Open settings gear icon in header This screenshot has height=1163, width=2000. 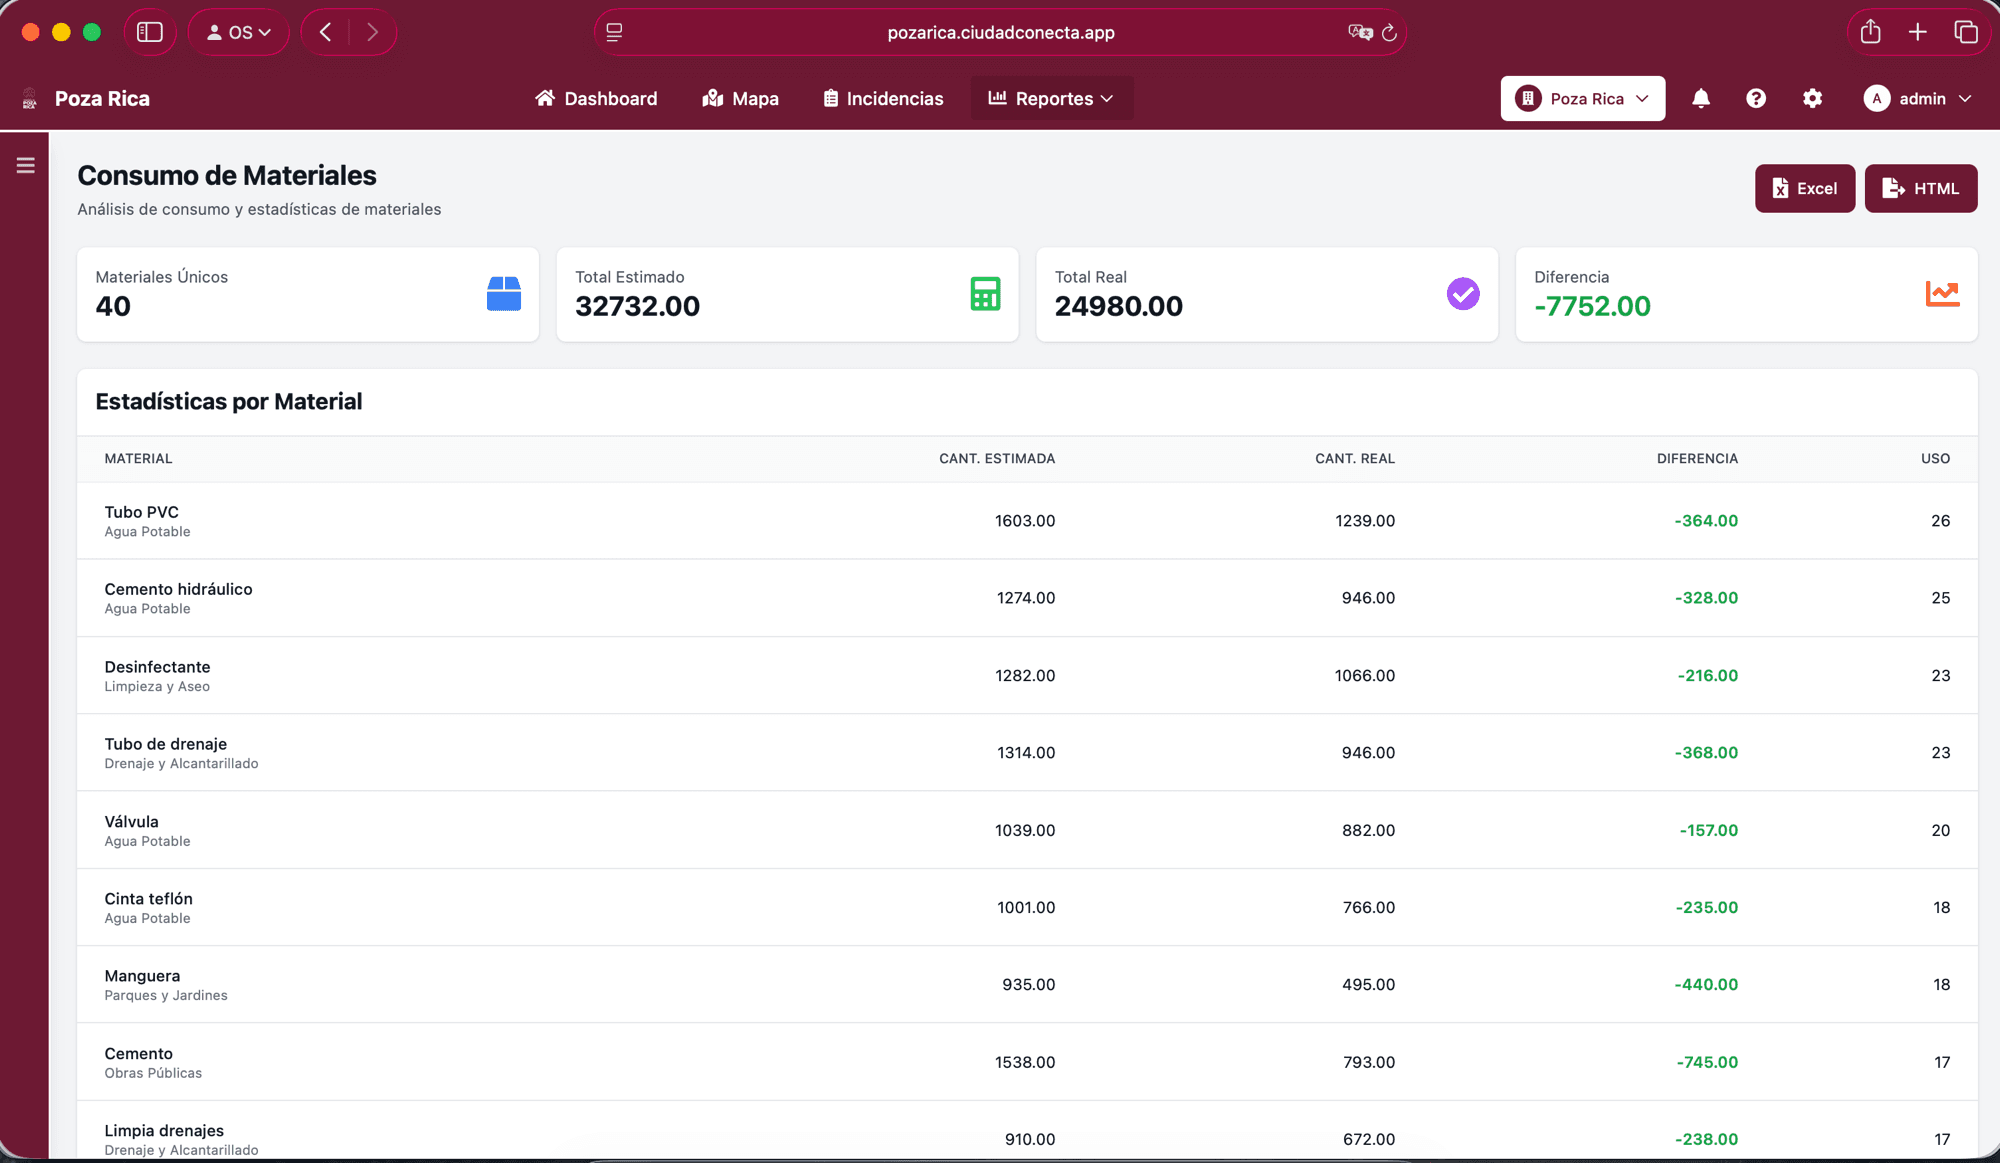click(1812, 98)
